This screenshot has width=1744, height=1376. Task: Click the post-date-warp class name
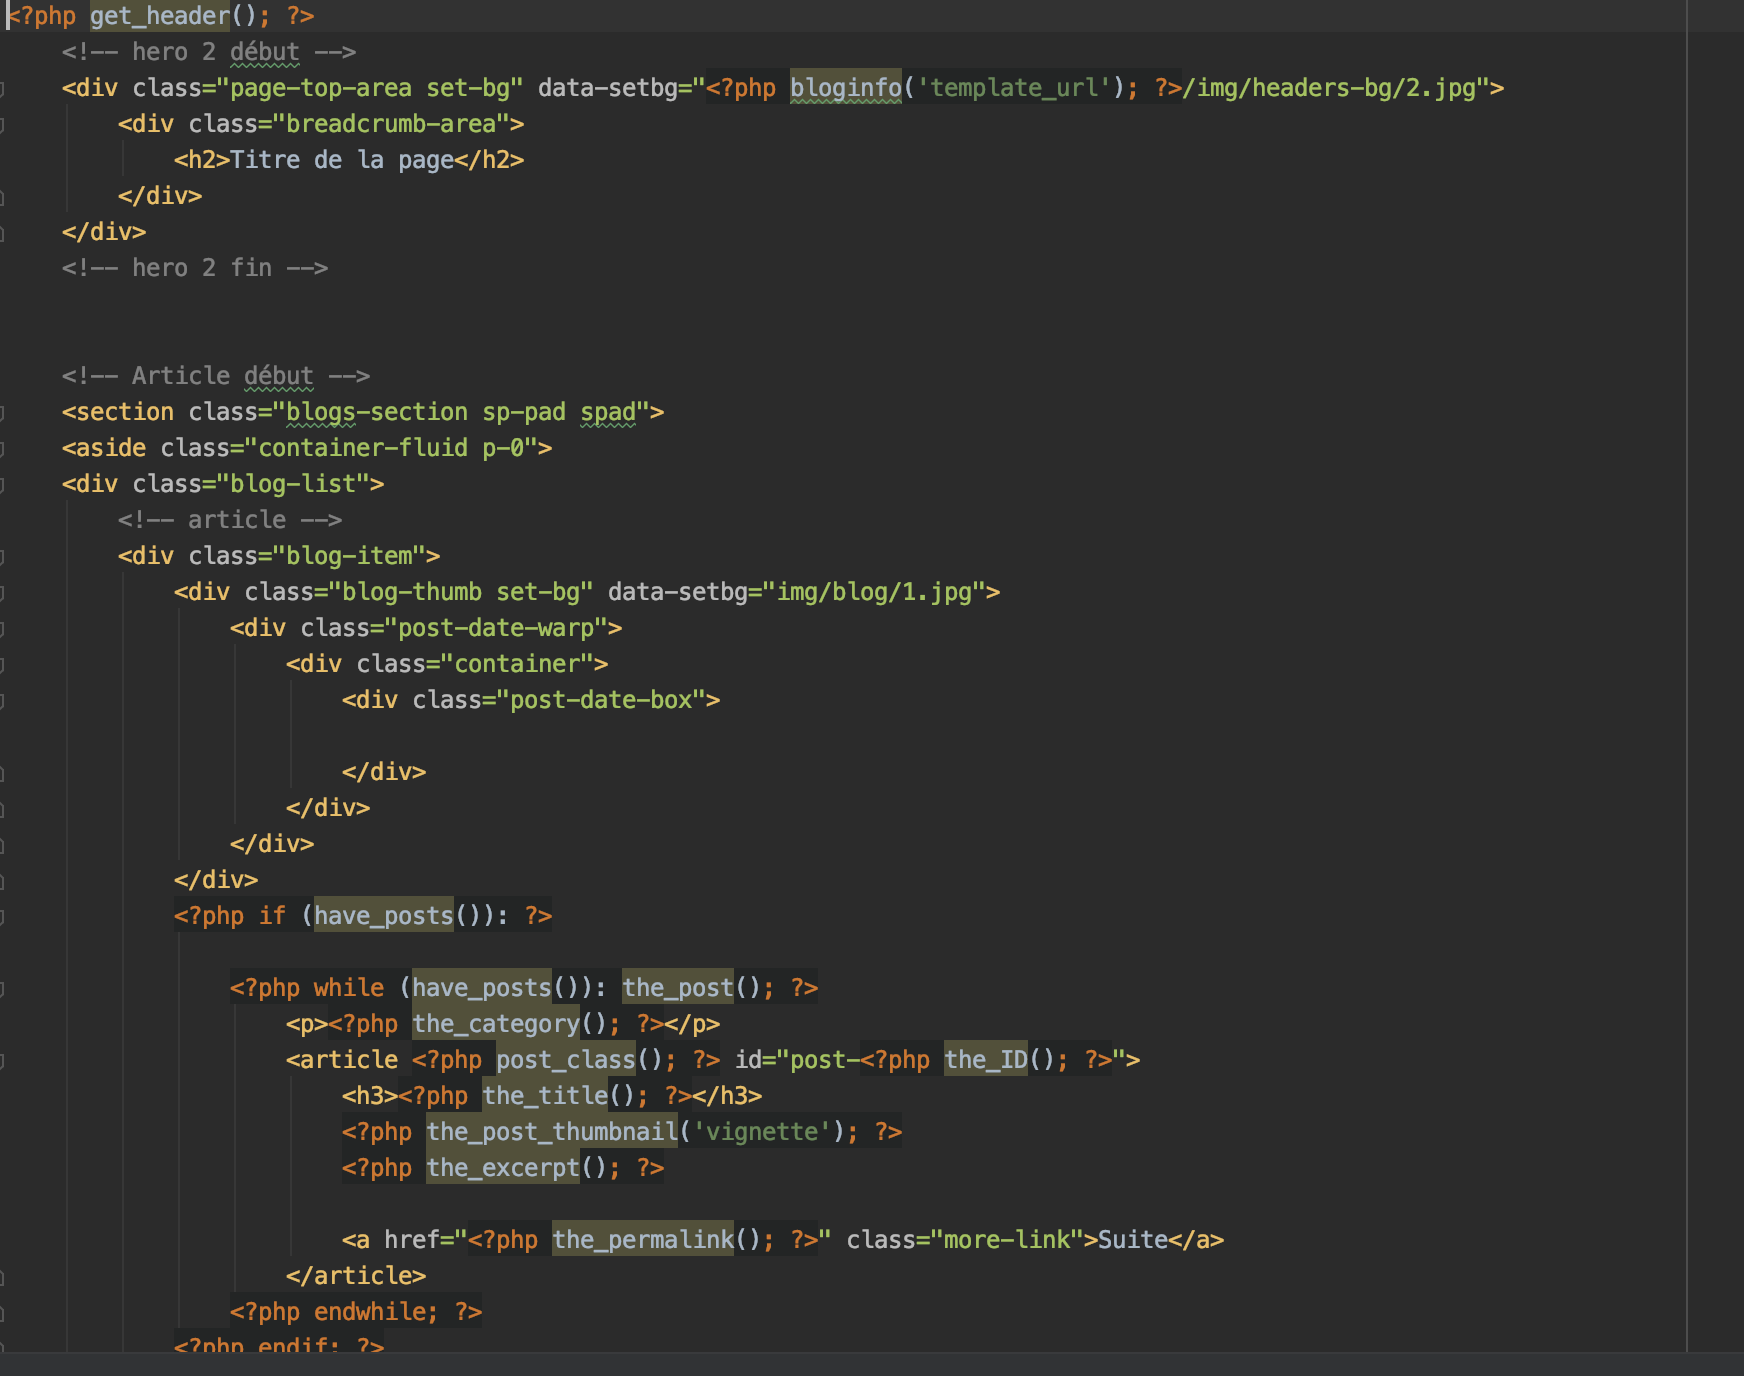(x=496, y=628)
